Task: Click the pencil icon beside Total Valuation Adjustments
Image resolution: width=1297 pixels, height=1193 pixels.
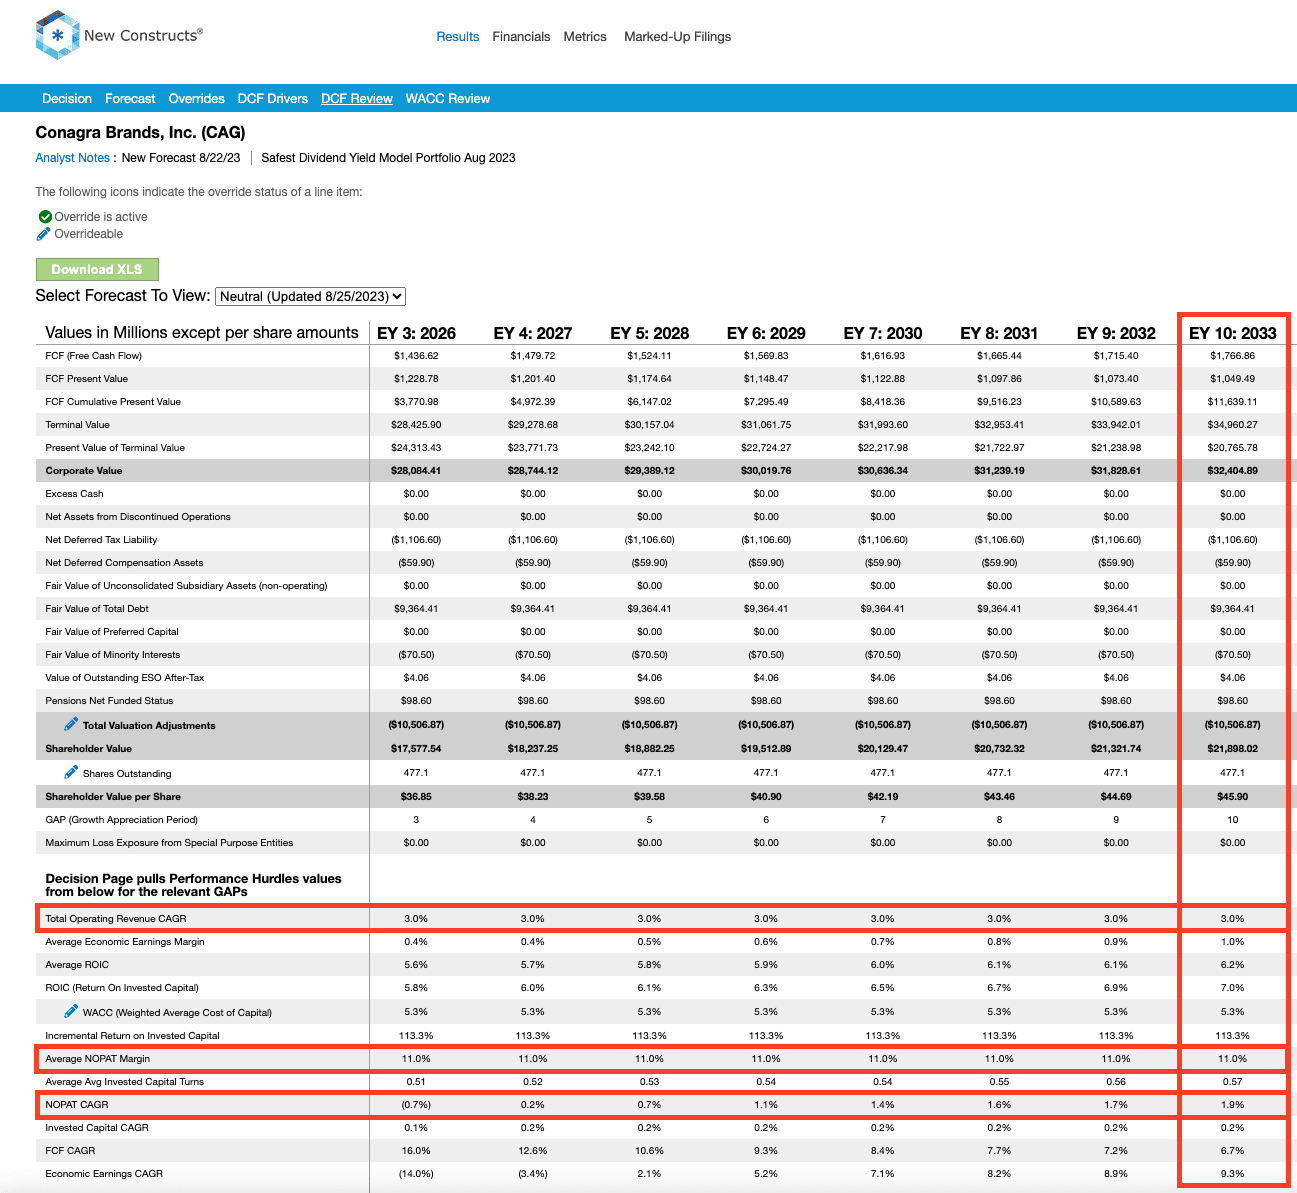Action: pyautogui.click(x=71, y=724)
